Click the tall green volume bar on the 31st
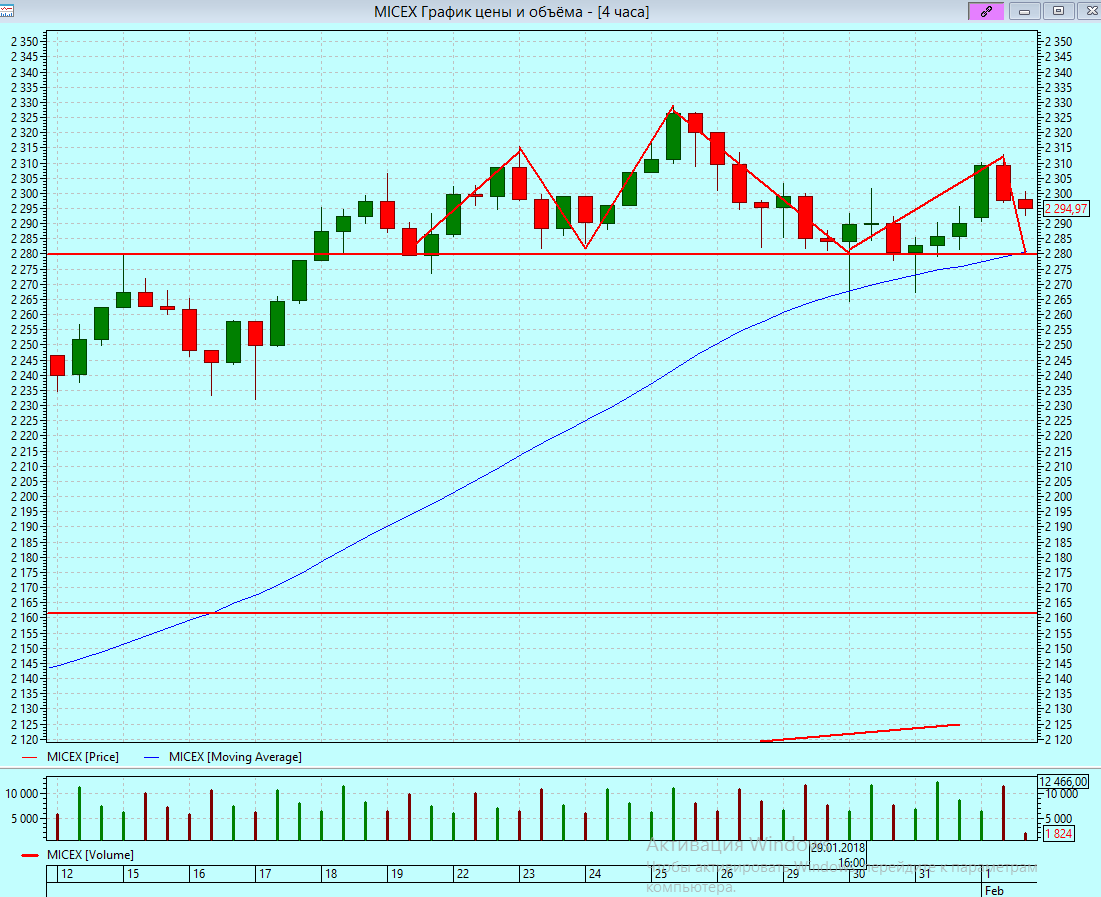1101x897 pixels. (937, 811)
